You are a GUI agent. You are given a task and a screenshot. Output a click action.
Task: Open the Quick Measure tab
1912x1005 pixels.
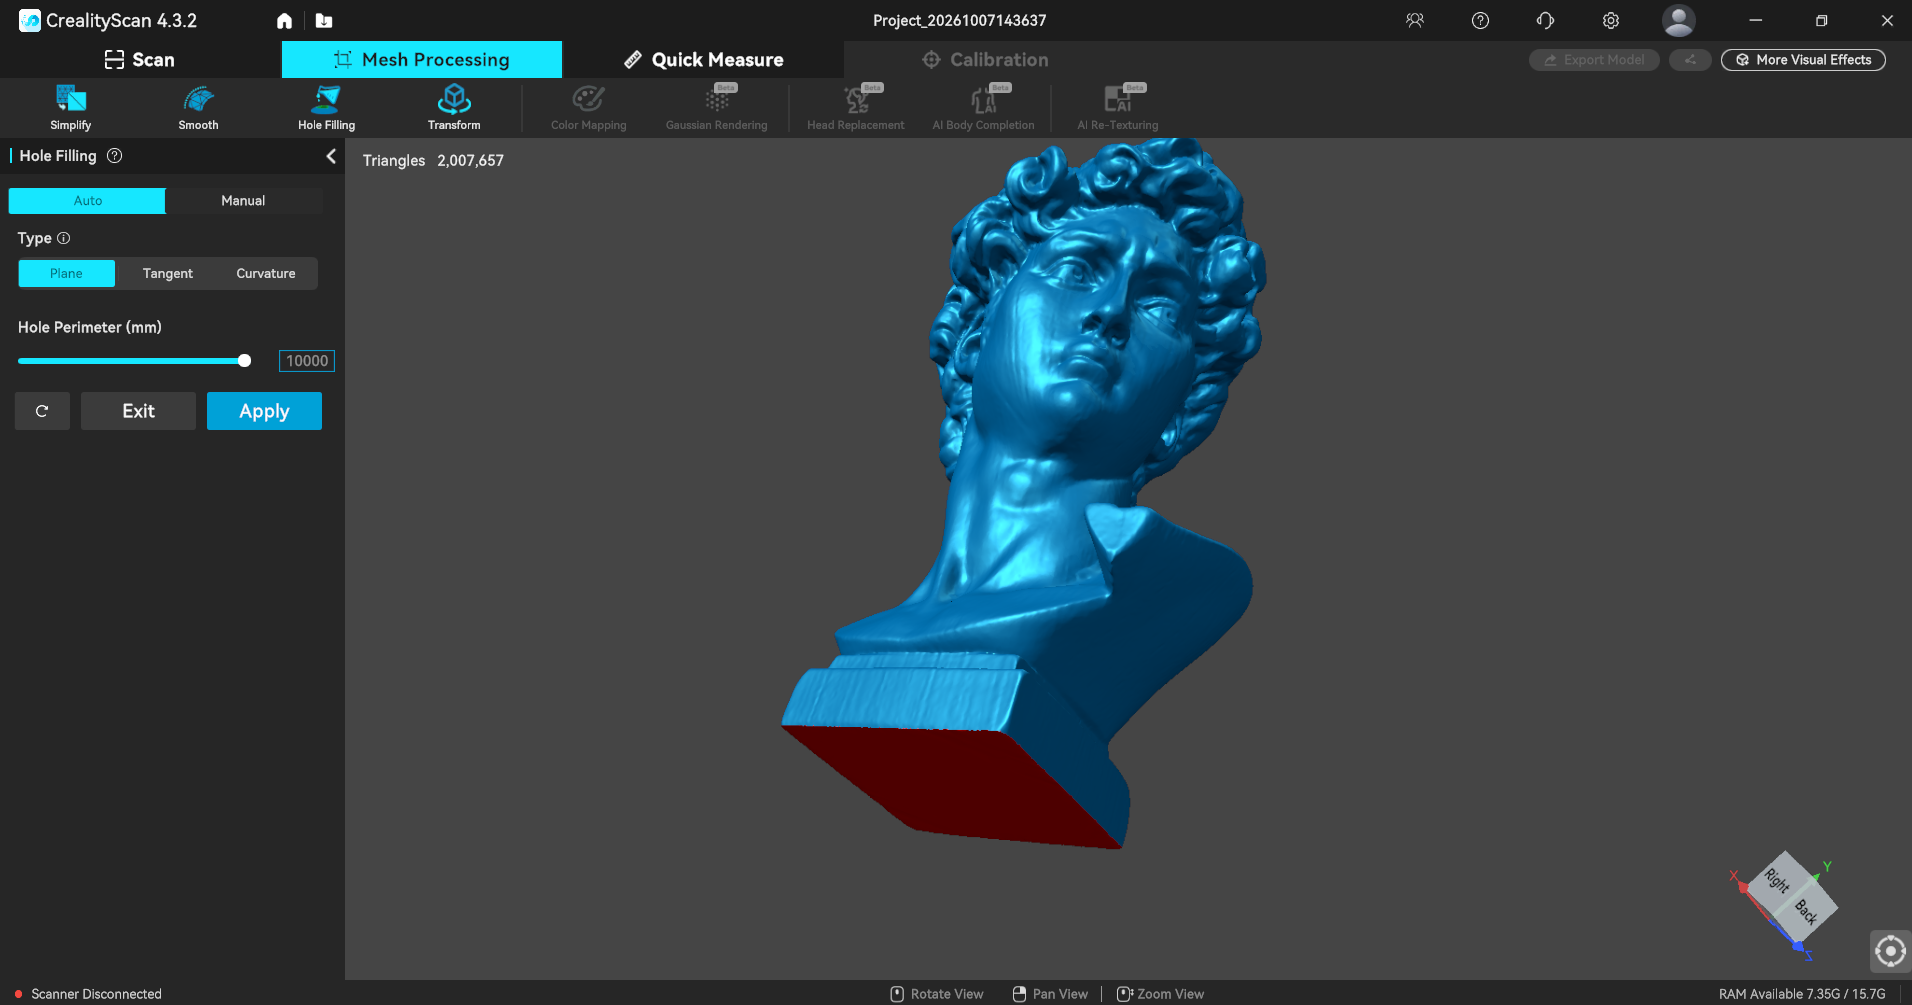pyautogui.click(x=703, y=60)
